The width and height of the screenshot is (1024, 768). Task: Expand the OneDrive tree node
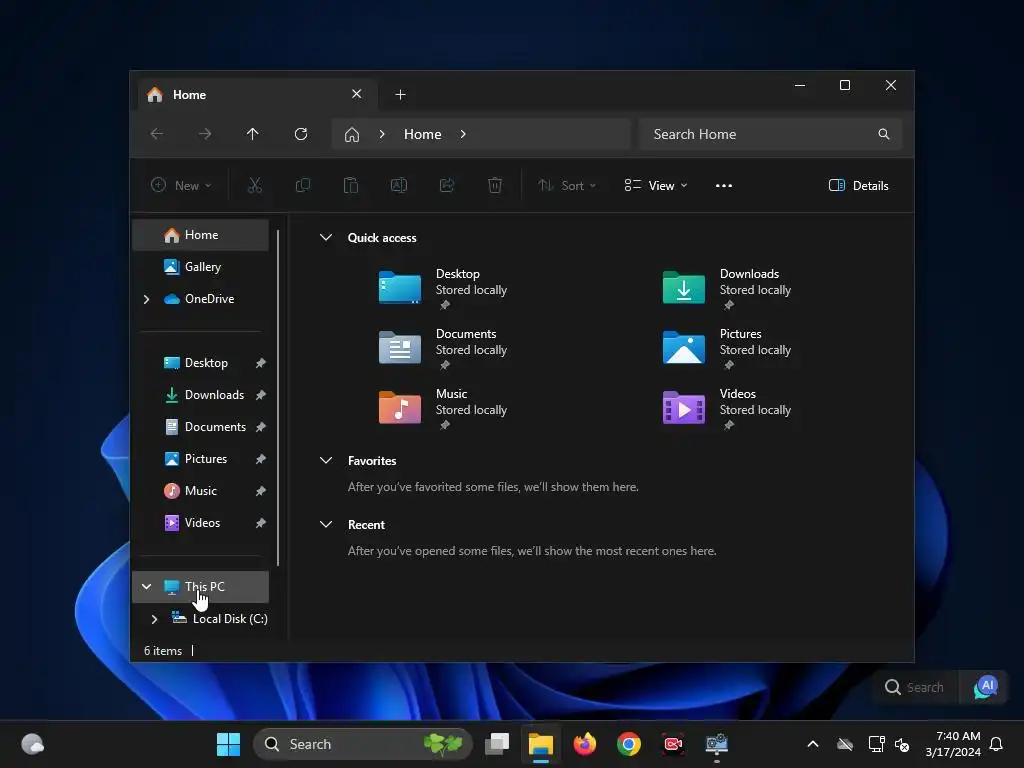[x=147, y=299]
